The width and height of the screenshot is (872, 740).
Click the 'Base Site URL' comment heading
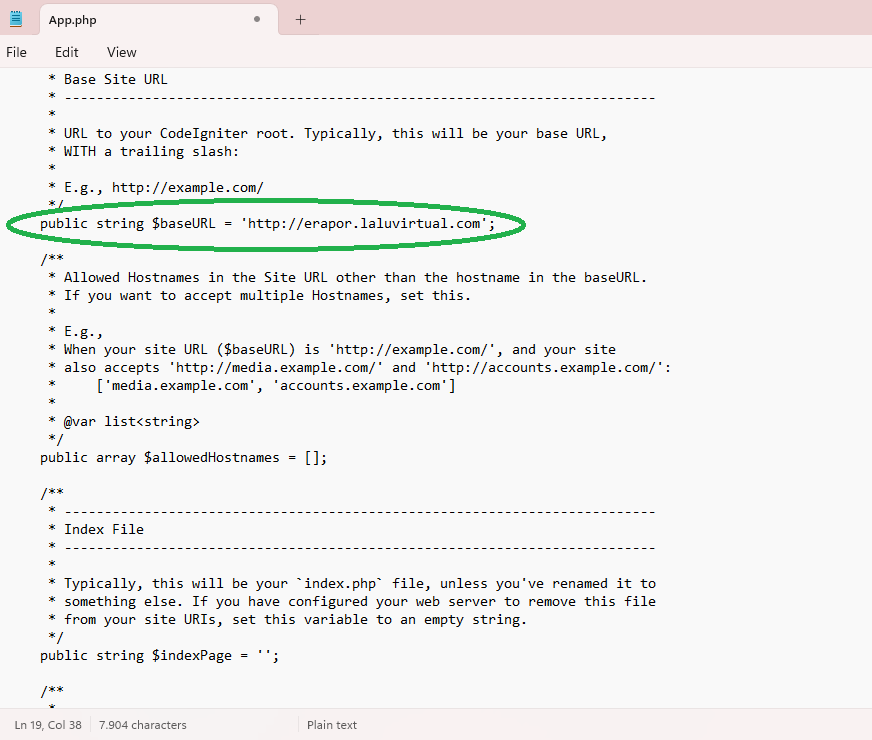(x=115, y=79)
